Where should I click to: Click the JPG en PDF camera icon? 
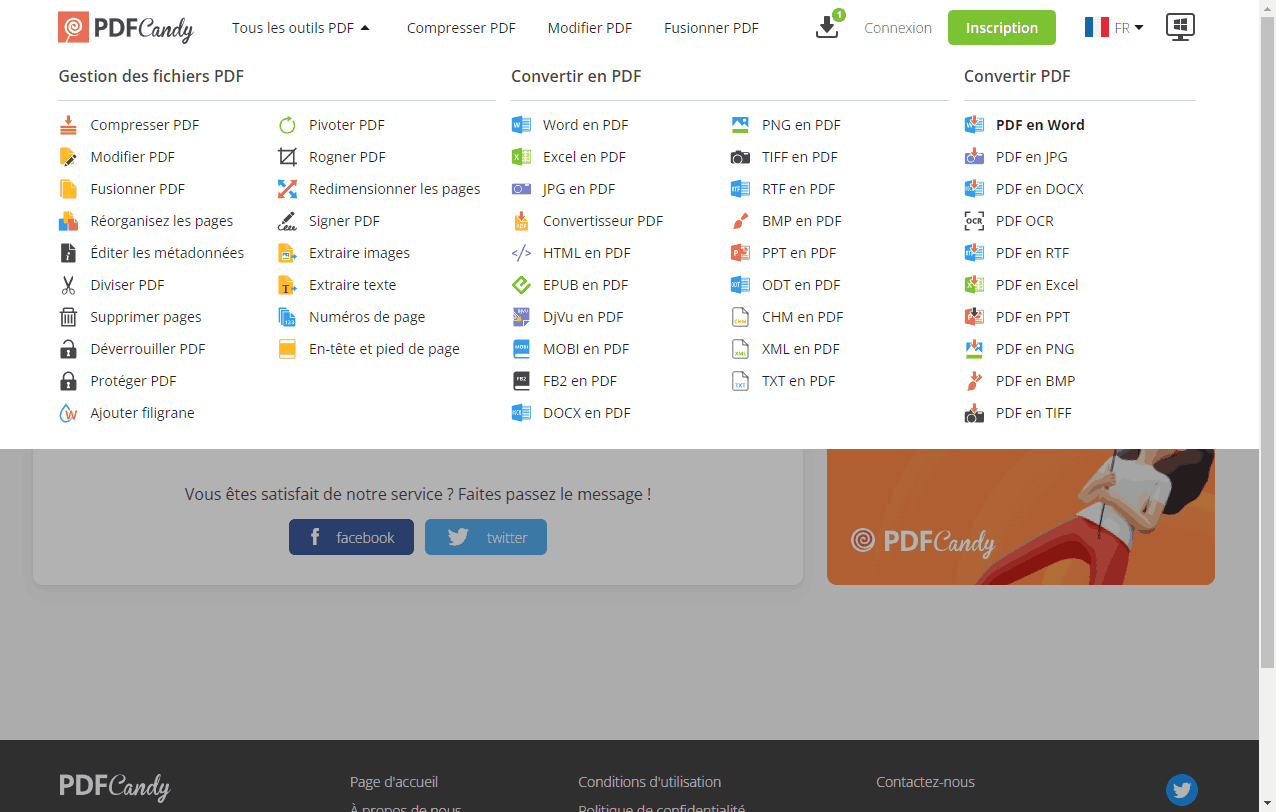point(521,189)
